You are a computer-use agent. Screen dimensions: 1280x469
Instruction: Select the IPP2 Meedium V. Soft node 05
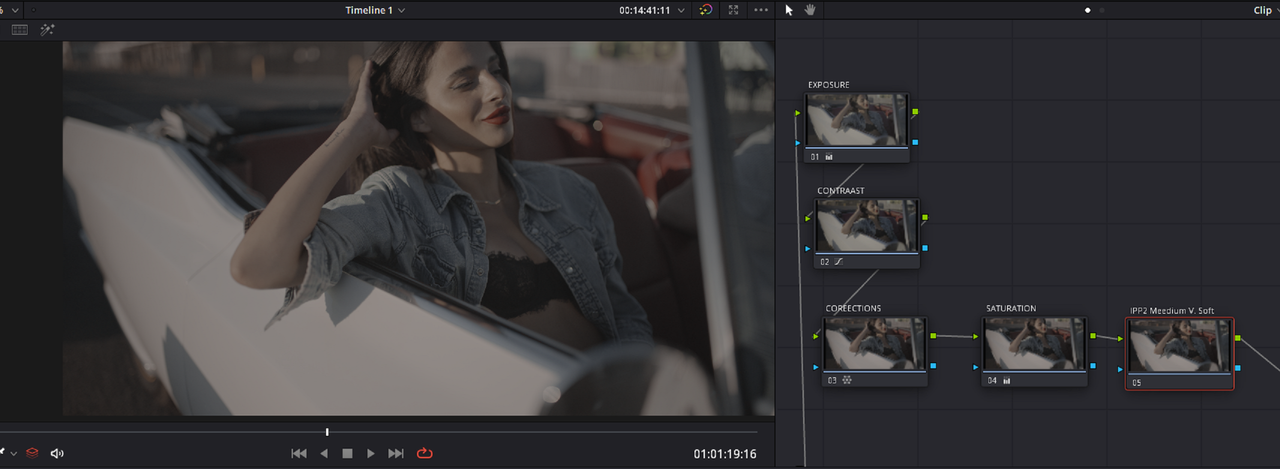click(1180, 353)
